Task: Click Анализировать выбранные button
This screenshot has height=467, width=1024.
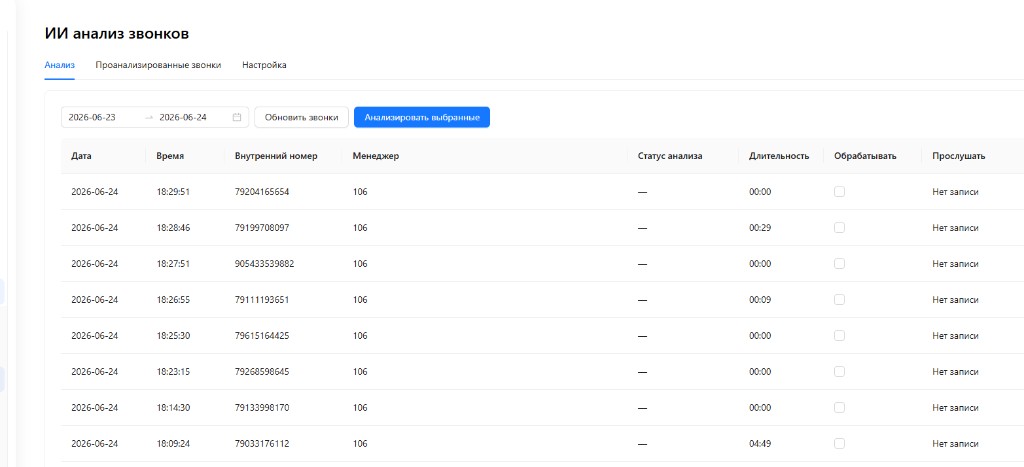Action: pyautogui.click(x=422, y=118)
